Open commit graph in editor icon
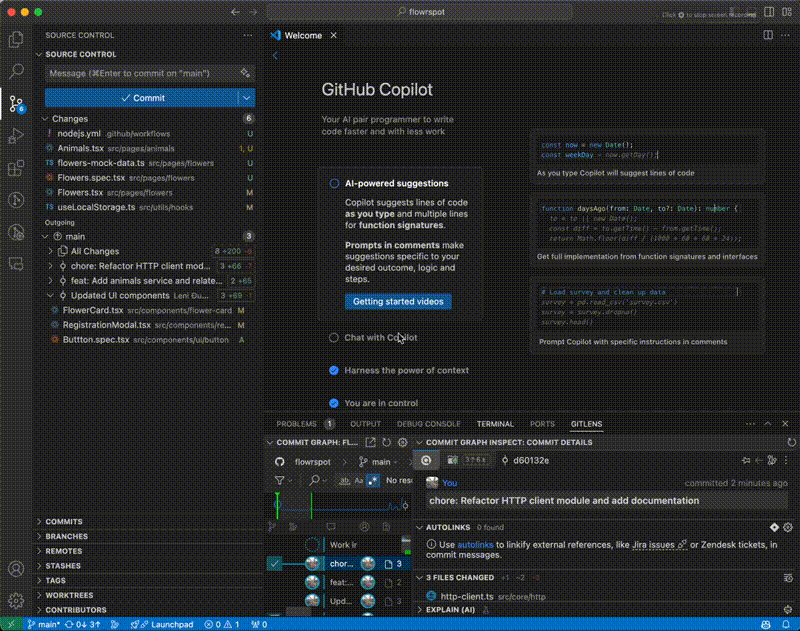This screenshot has width=800, height=631. pyautogui.click(x=370, y=442)
